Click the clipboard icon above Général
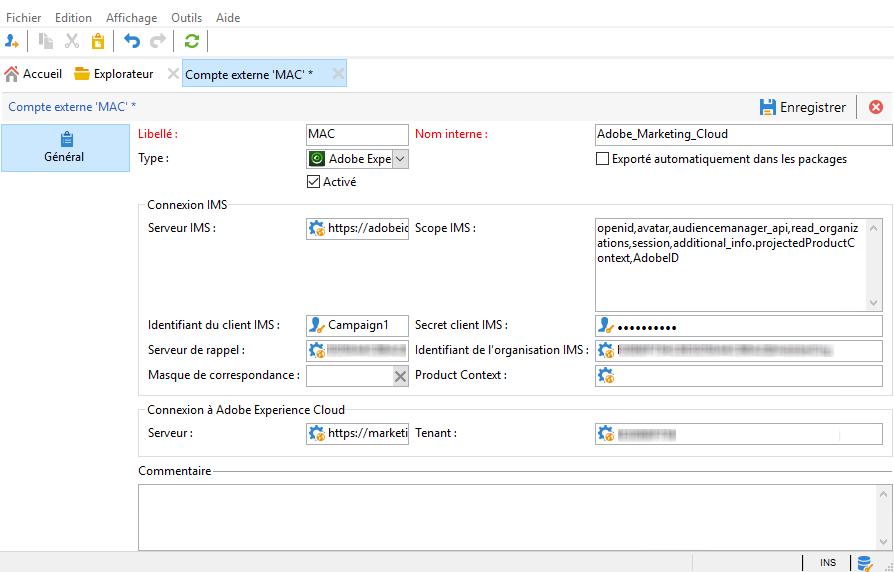Screen dimensions: 894x572 click(67, 139)
